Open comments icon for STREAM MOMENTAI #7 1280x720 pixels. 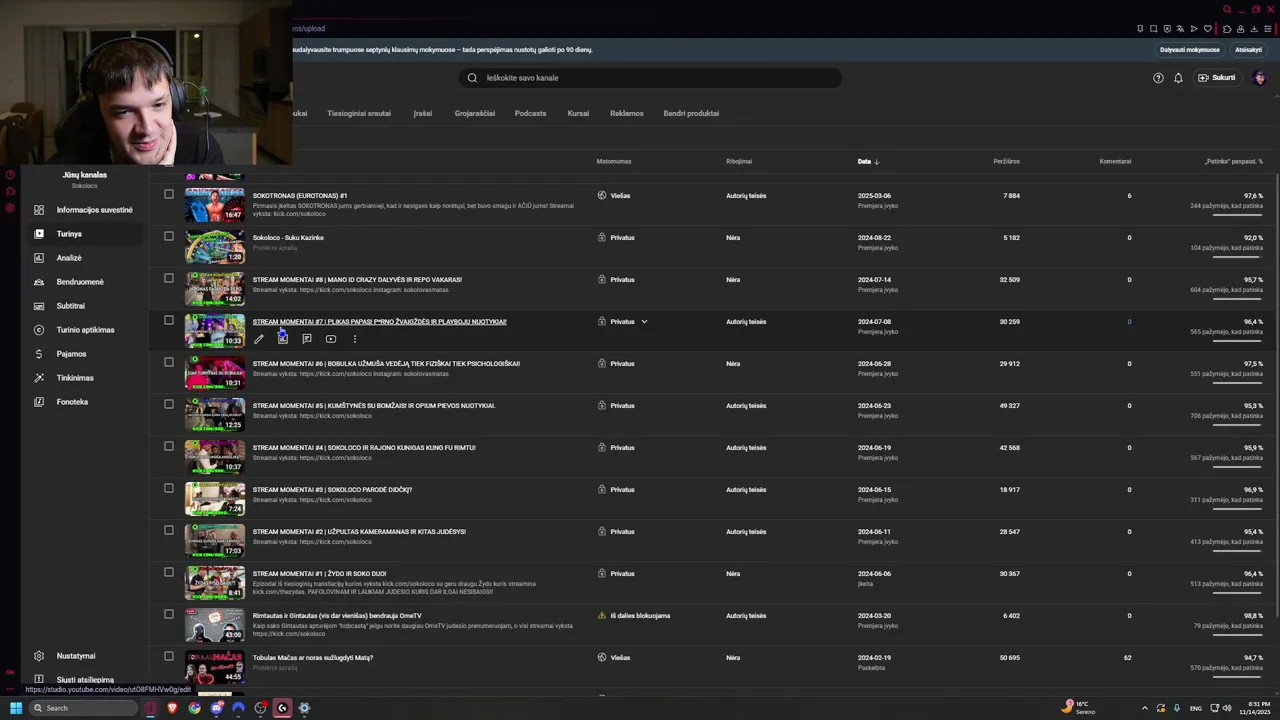point(307,339)
